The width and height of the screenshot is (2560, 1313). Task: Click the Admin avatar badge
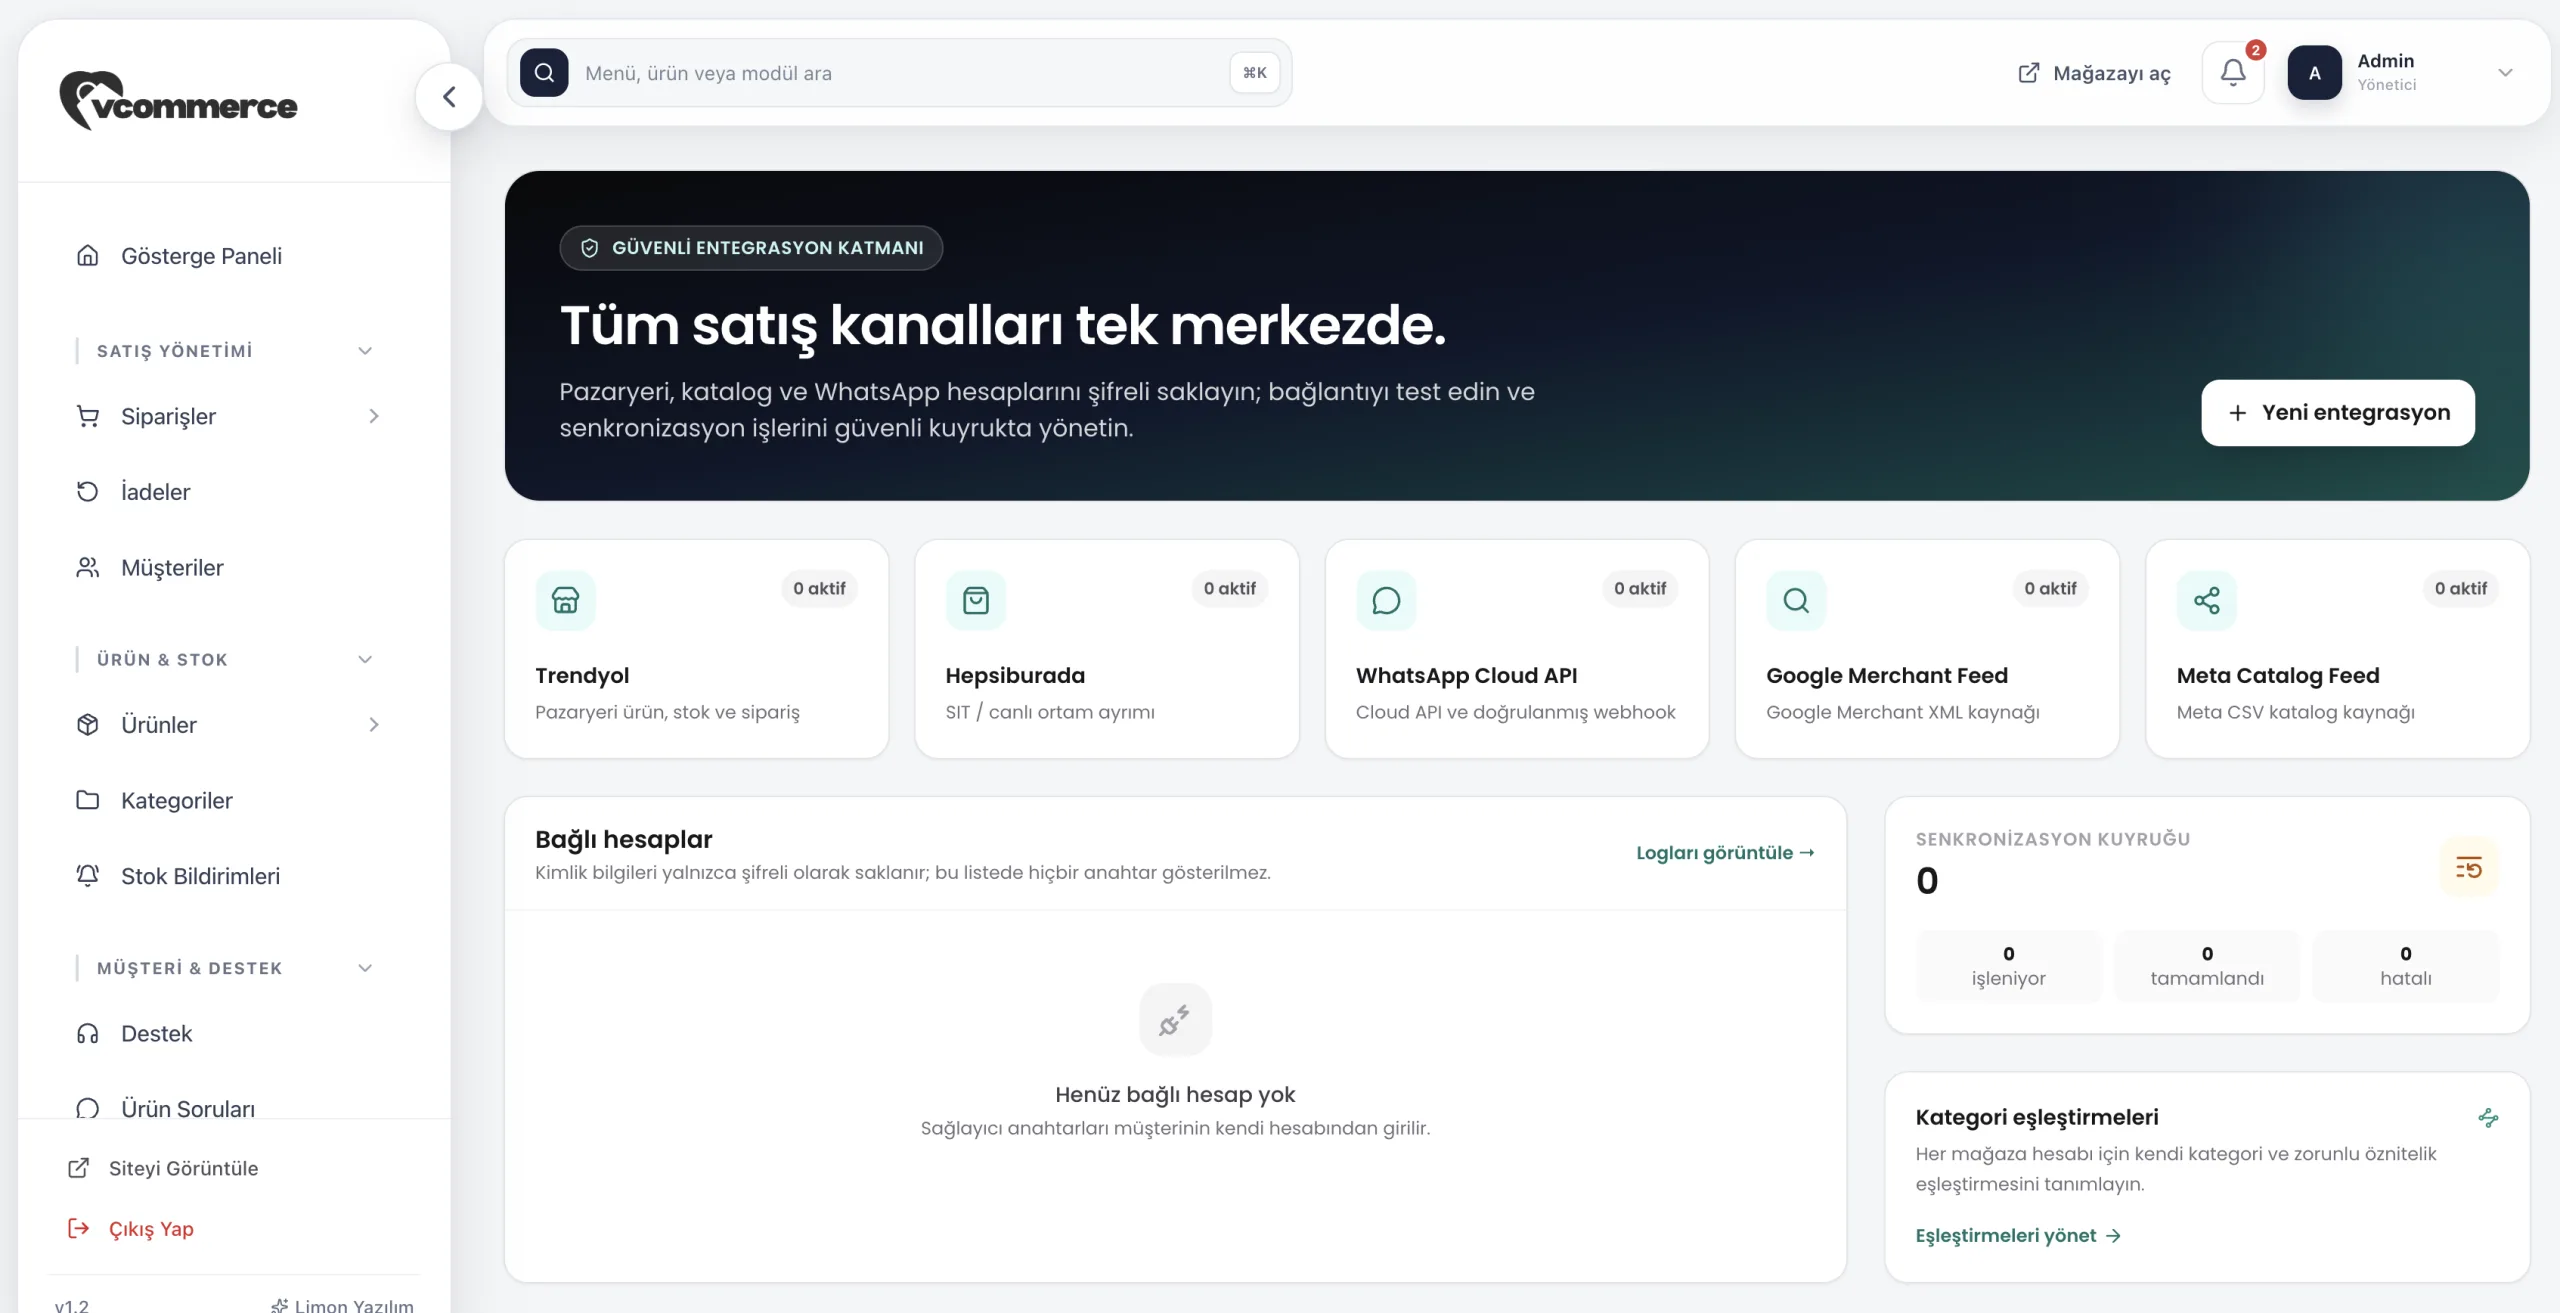pyautogui.click(x=2314, y=72)
